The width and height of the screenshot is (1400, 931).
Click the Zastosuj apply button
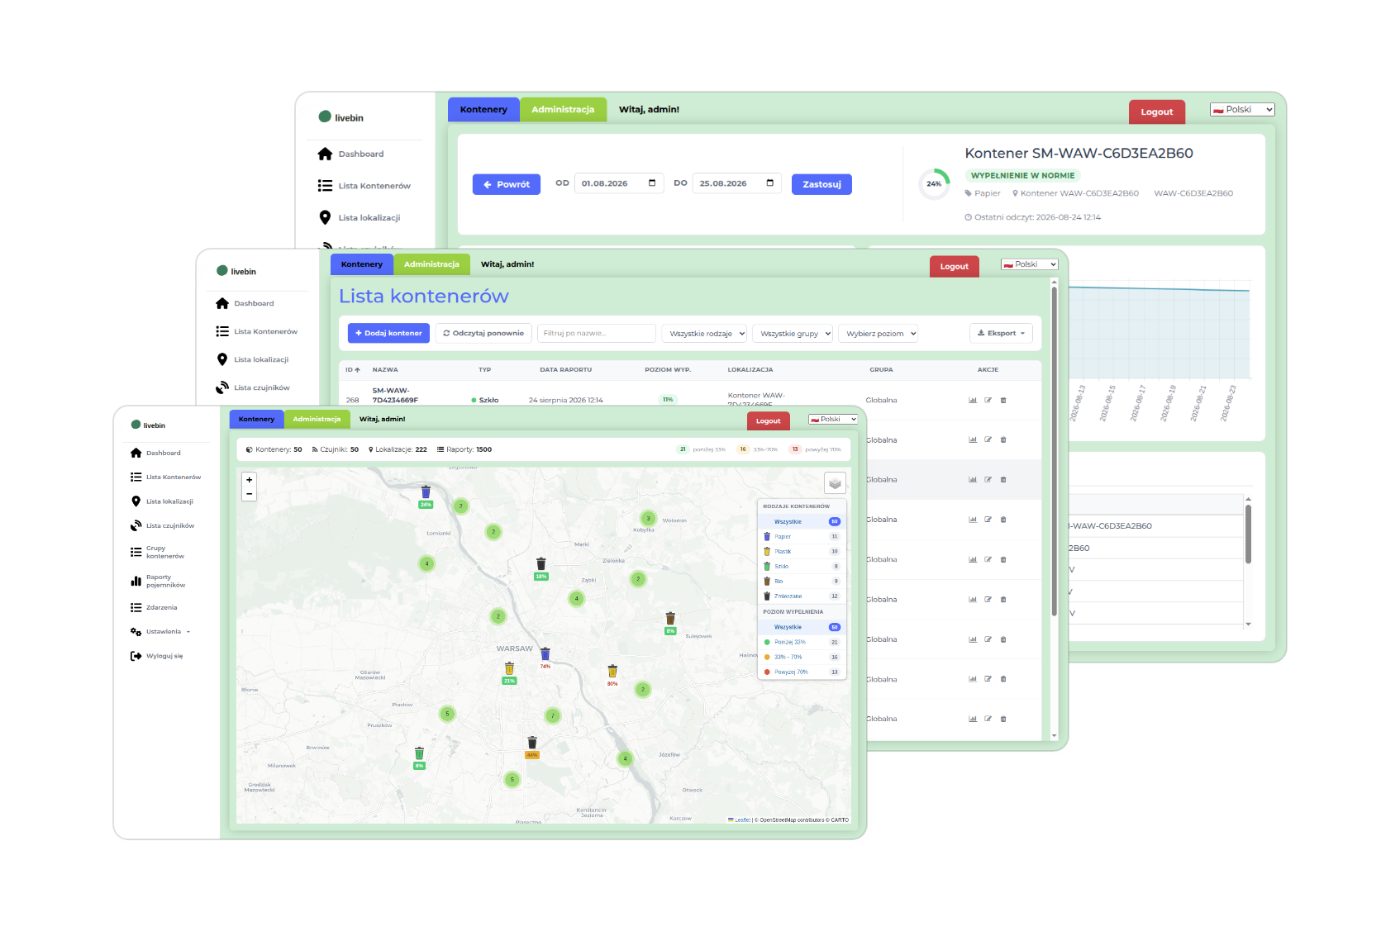click(822, 184)
